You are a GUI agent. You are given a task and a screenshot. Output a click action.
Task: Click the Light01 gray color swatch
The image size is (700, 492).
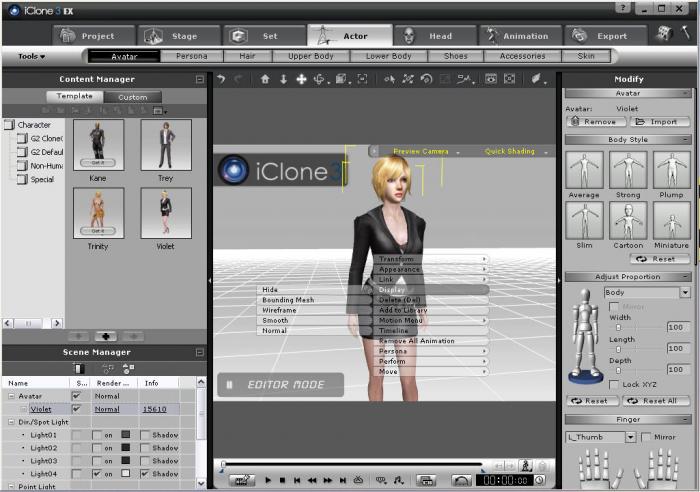pyautogui.click(x=125, y=434)
